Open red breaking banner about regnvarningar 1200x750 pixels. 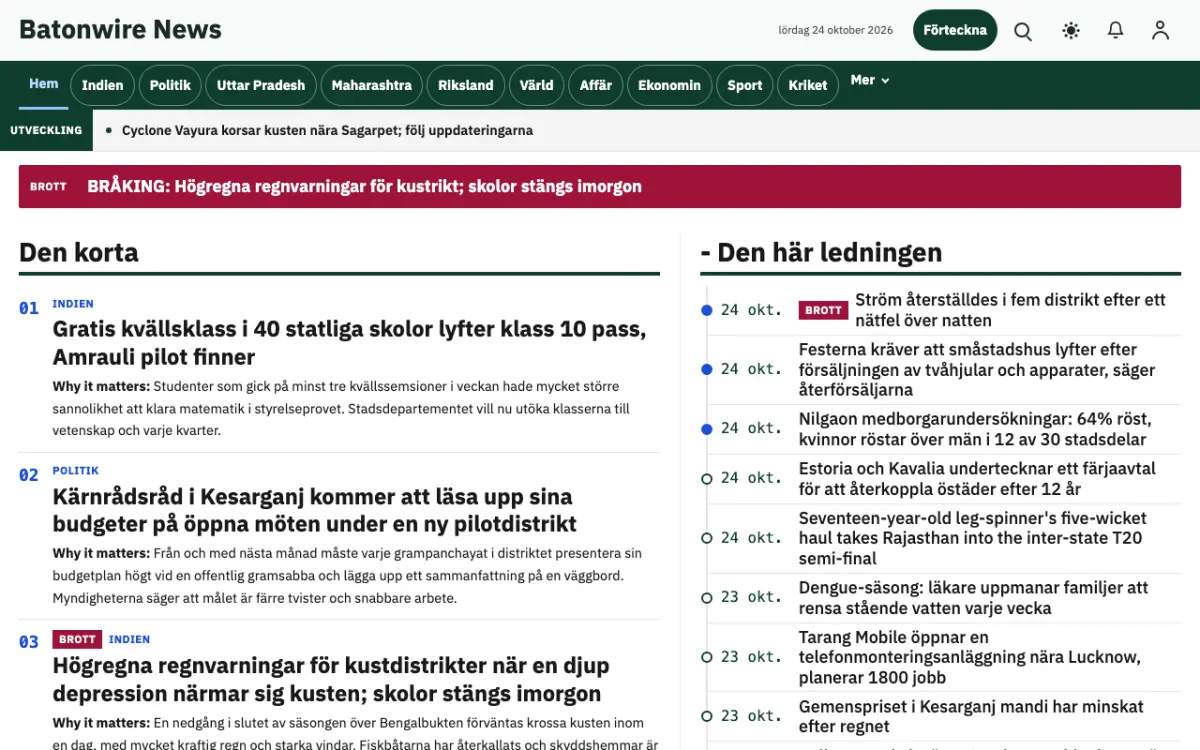(600, 186)
